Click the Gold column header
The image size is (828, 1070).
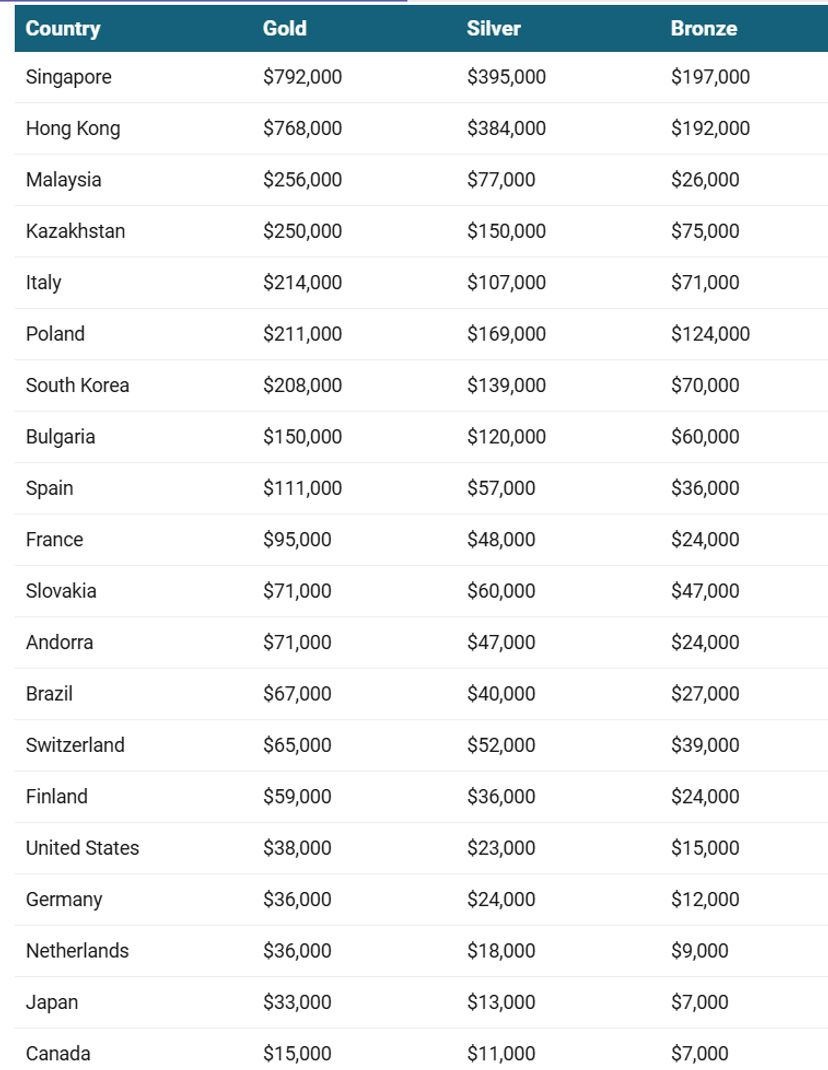coord(285,29)
